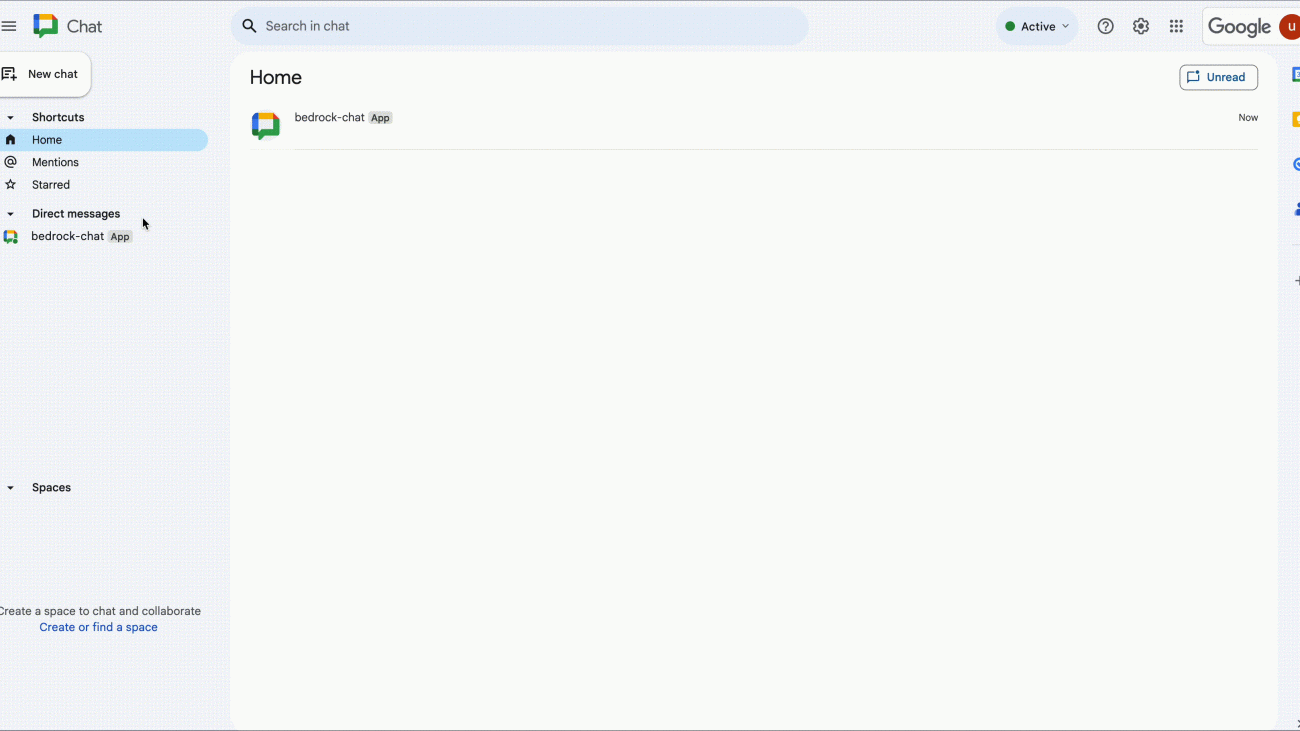Click the Now timestamp on bedrock-chat

click(x=1248, y=118)
